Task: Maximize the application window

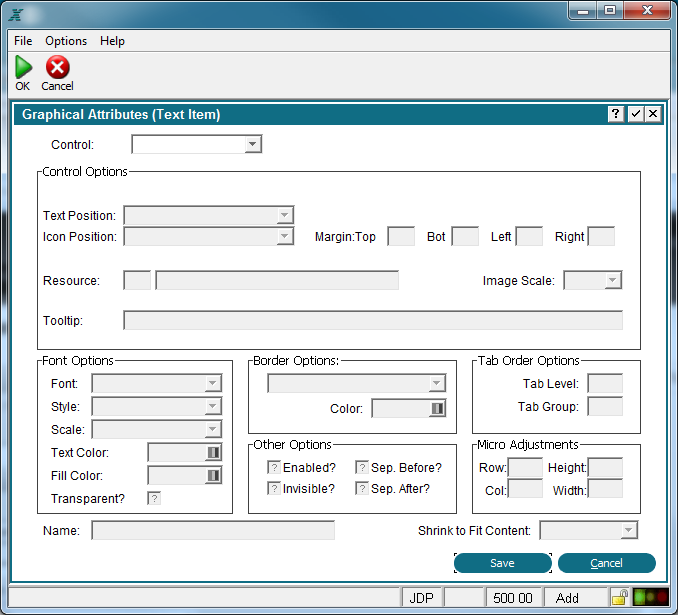Action: coord(610,10)
